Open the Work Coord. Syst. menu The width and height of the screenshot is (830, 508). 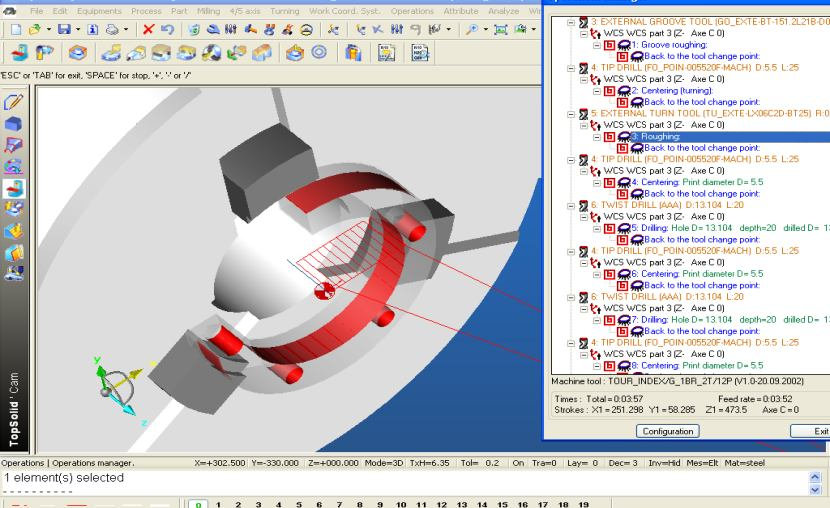(345, 11)
